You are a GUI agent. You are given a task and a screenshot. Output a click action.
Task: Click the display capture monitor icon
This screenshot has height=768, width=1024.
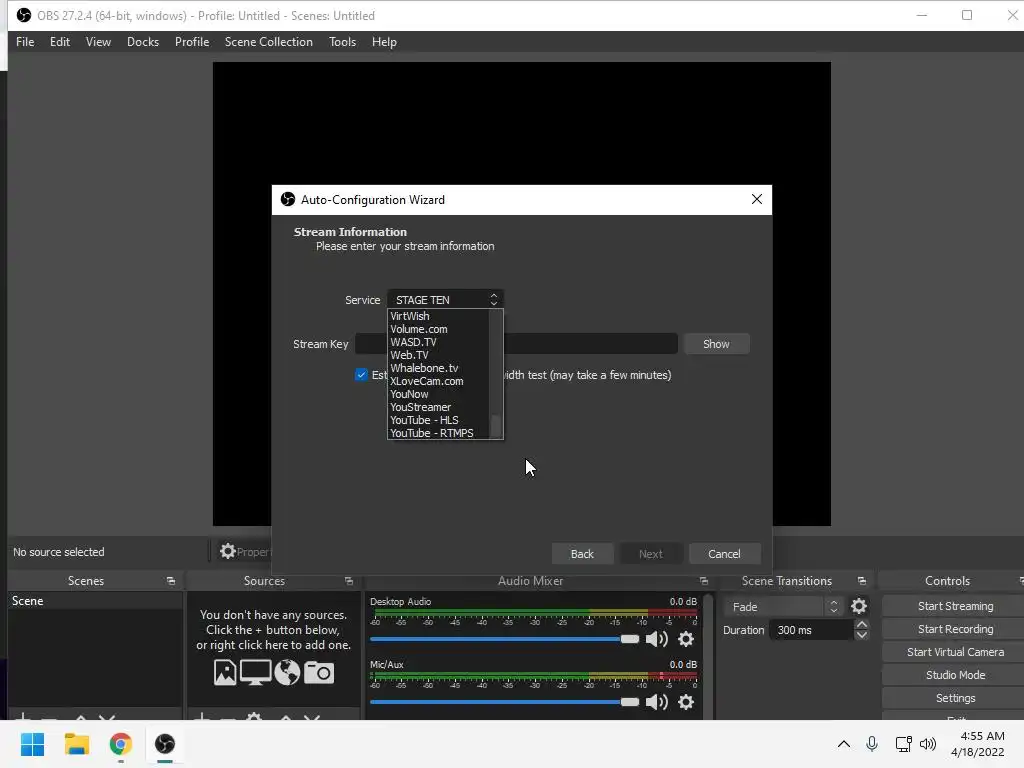255,672
